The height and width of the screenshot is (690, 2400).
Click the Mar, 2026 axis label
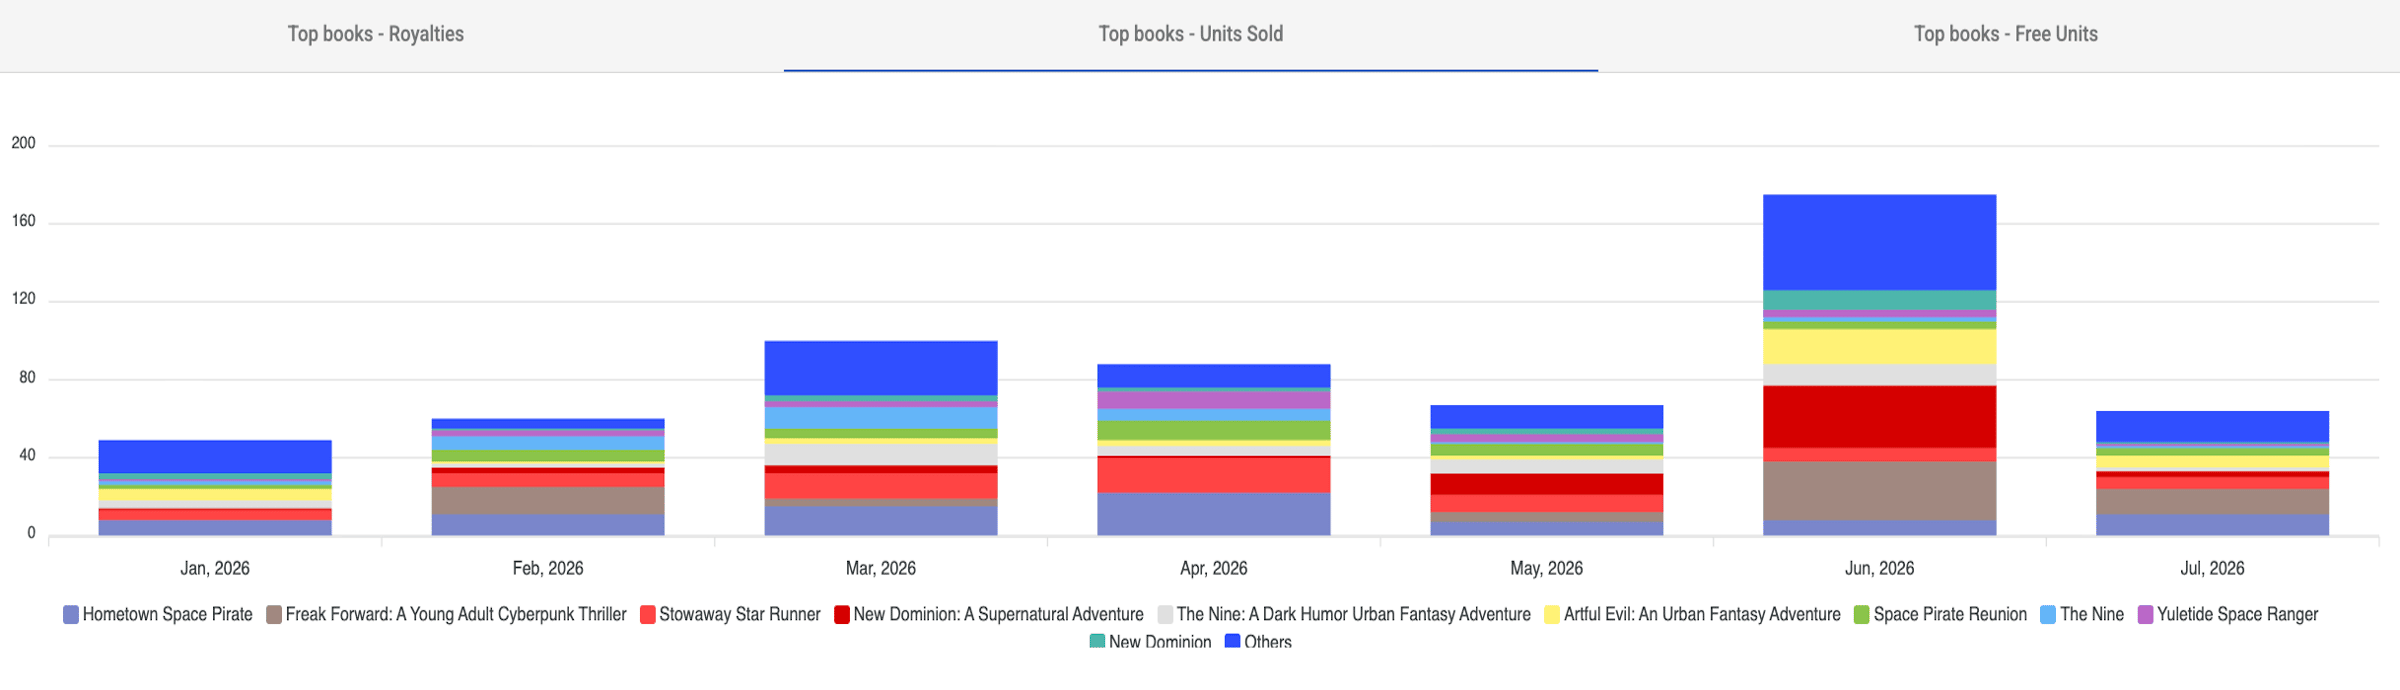pyautogui.click(x=881, y=568)
